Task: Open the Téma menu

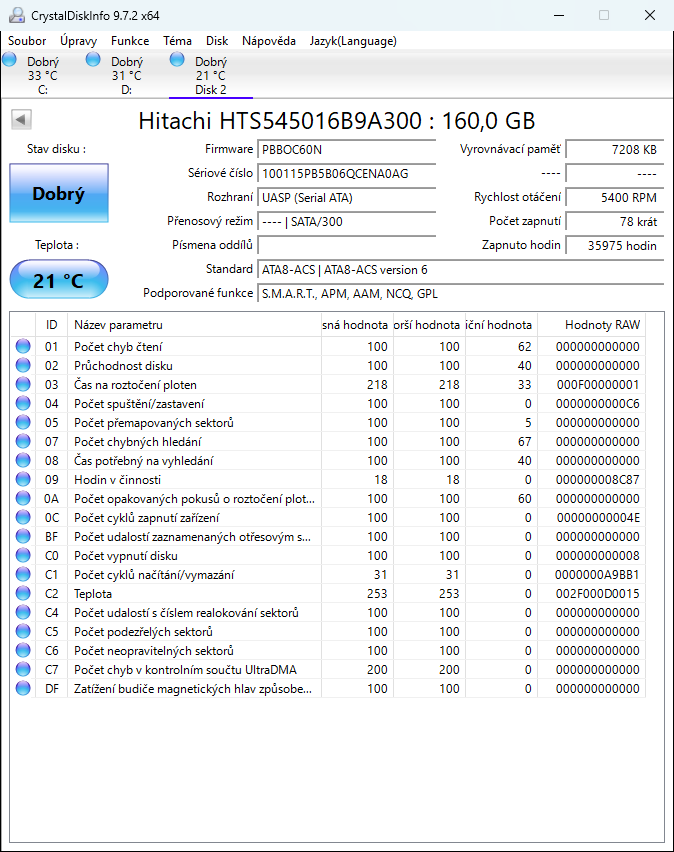Action: point(177,41)
